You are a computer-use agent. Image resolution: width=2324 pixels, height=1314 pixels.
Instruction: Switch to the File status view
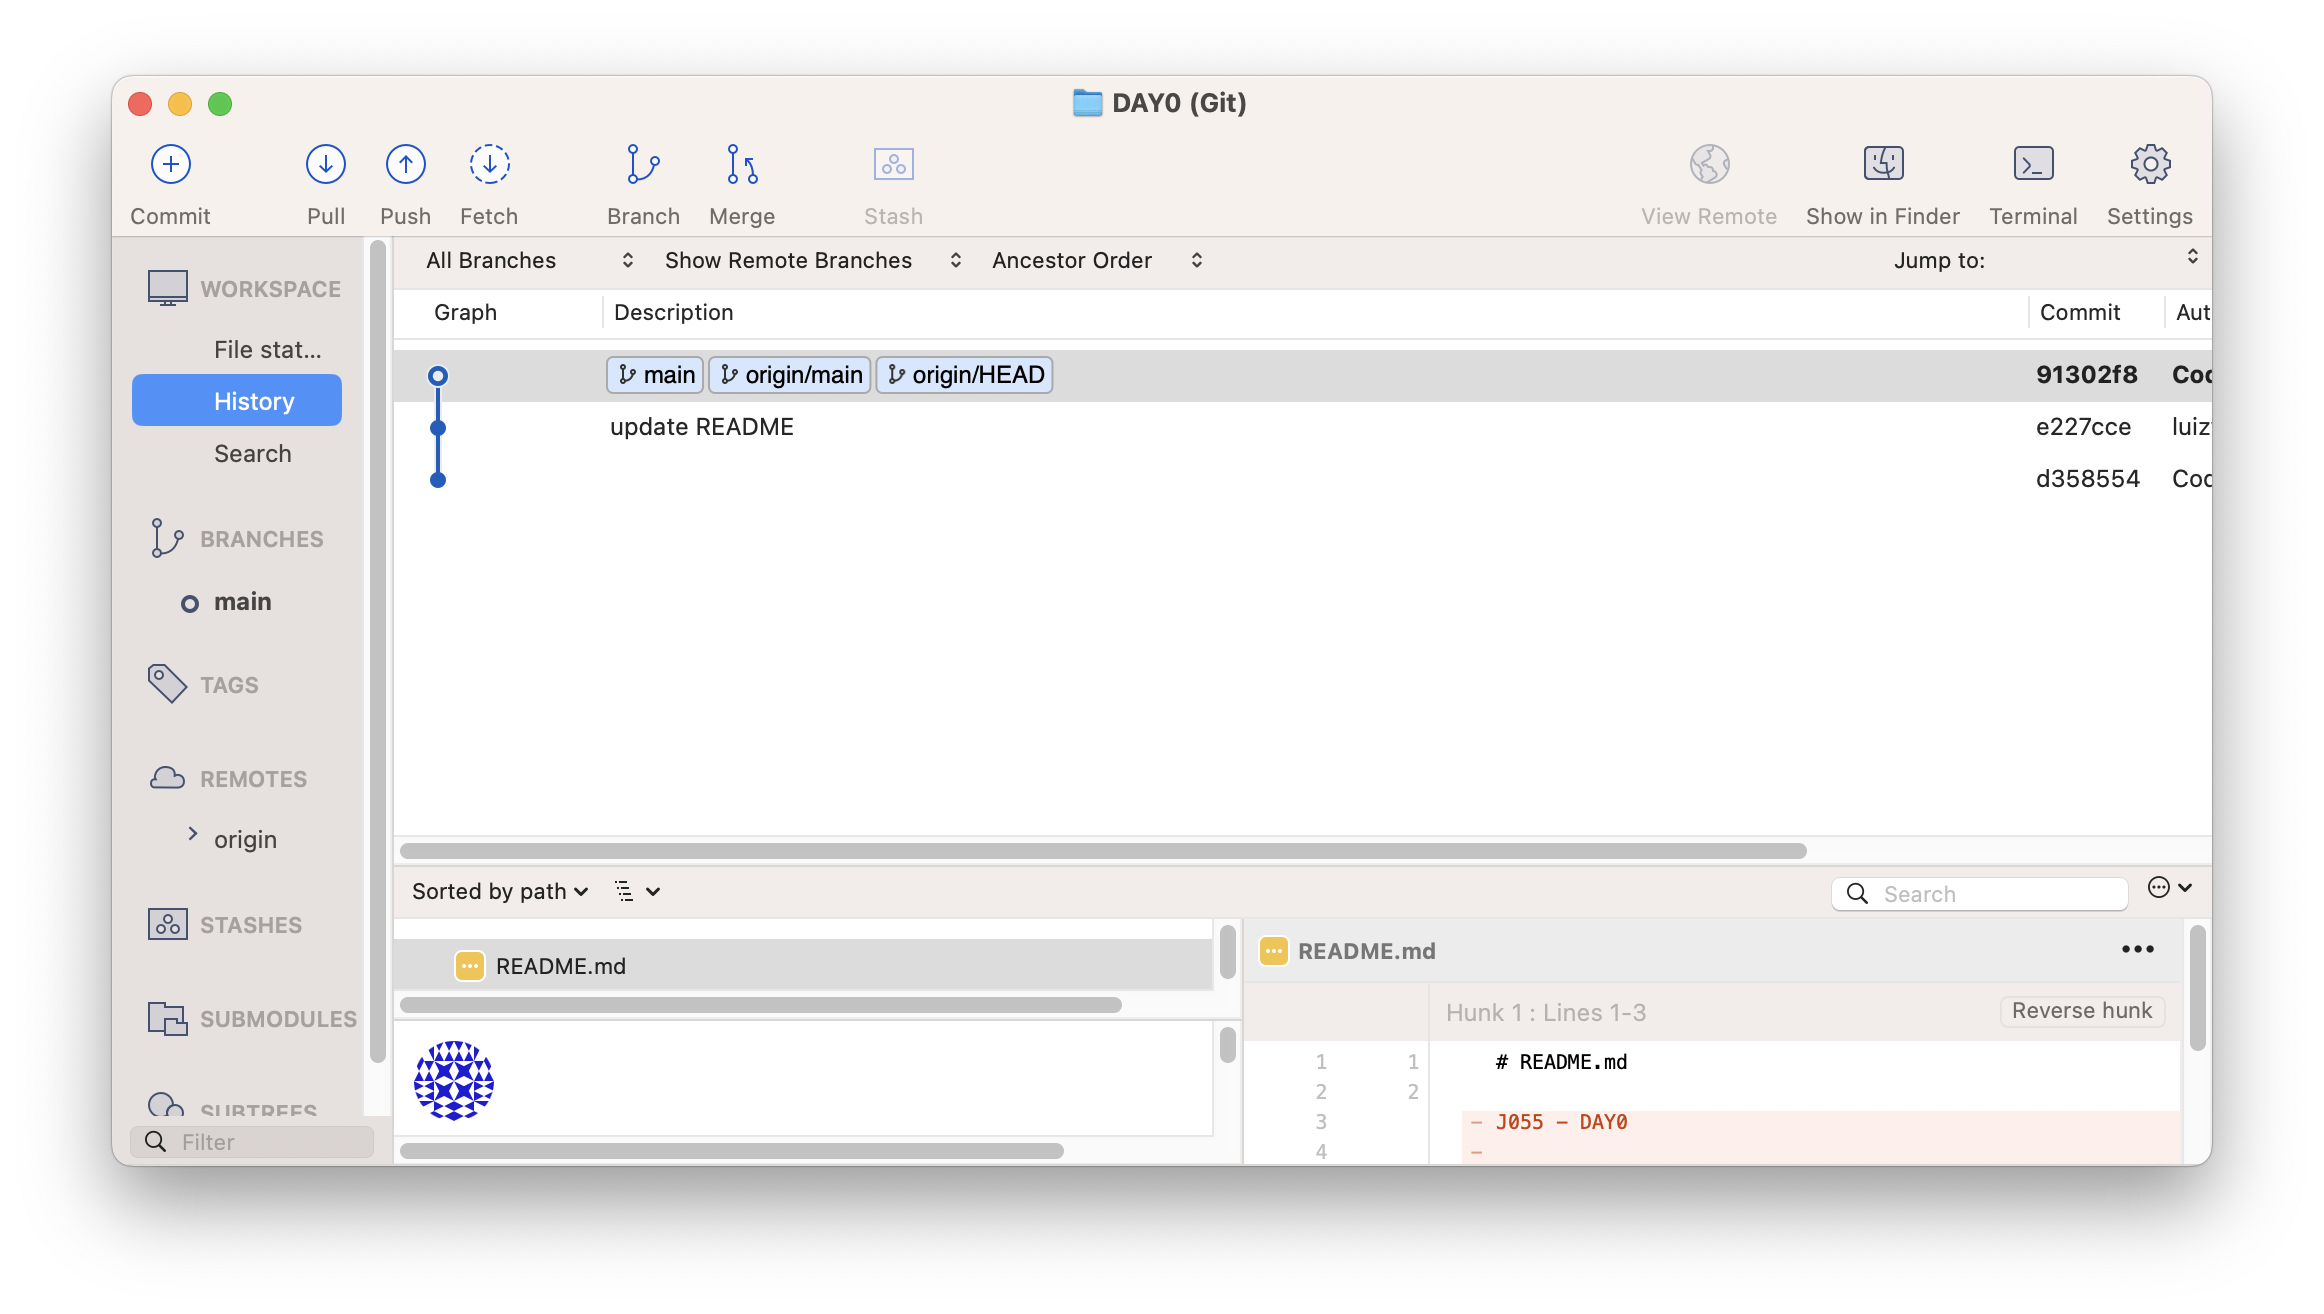(267, 350)
